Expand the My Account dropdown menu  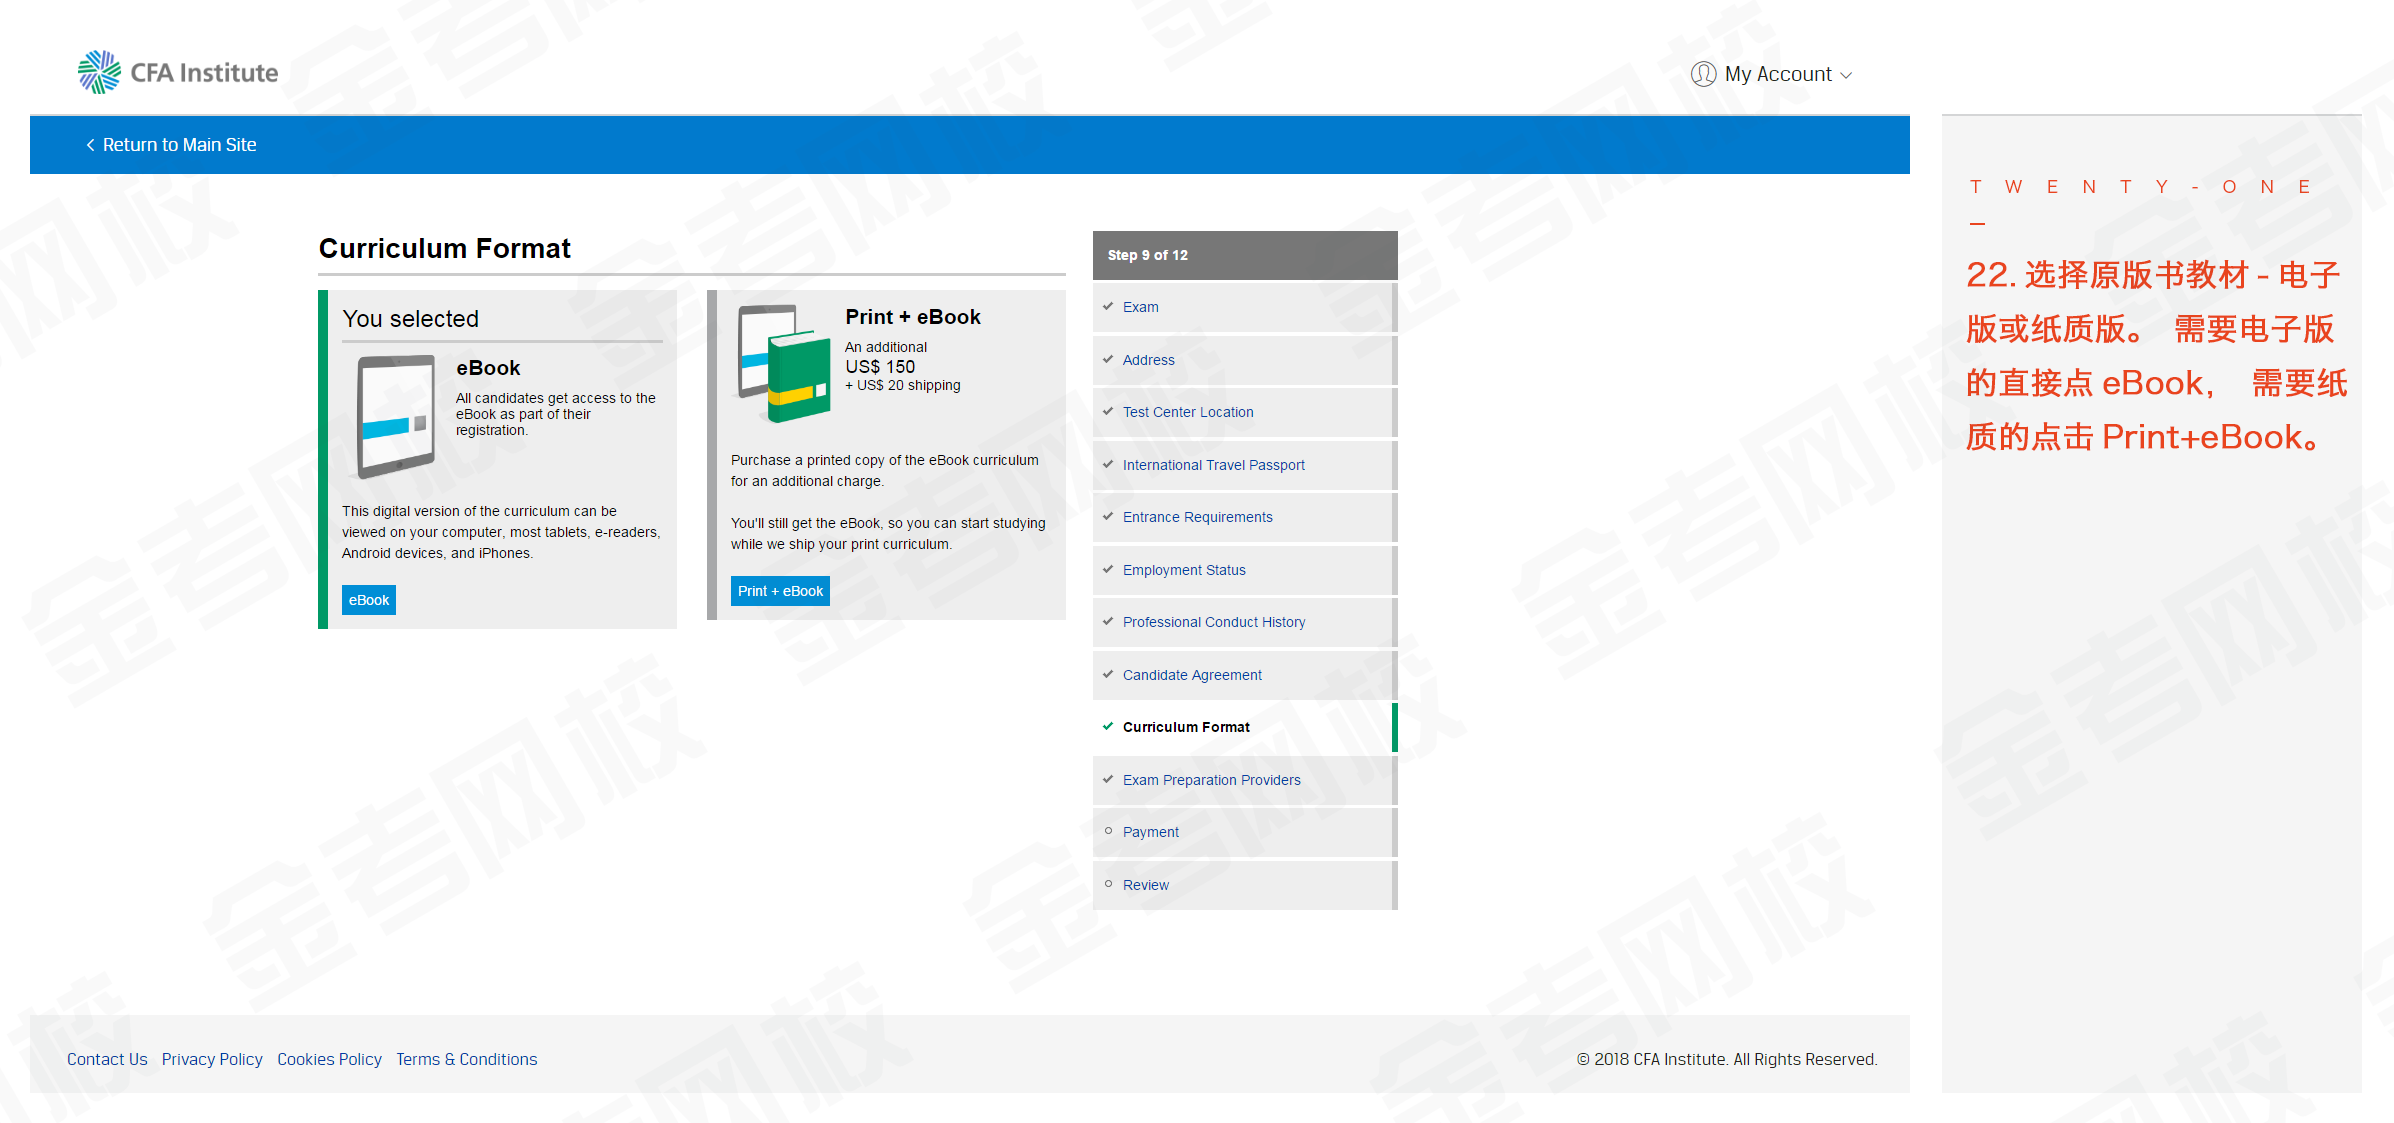pyautogui.click(x=1776, y=72)
